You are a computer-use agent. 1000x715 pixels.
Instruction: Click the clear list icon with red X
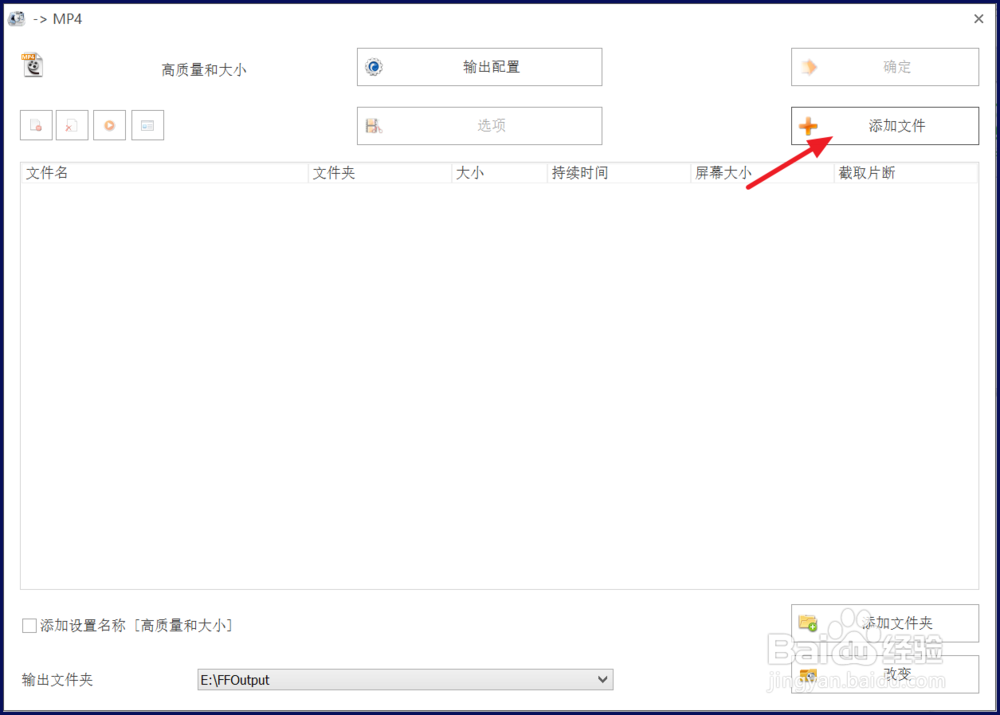point(72,124)
